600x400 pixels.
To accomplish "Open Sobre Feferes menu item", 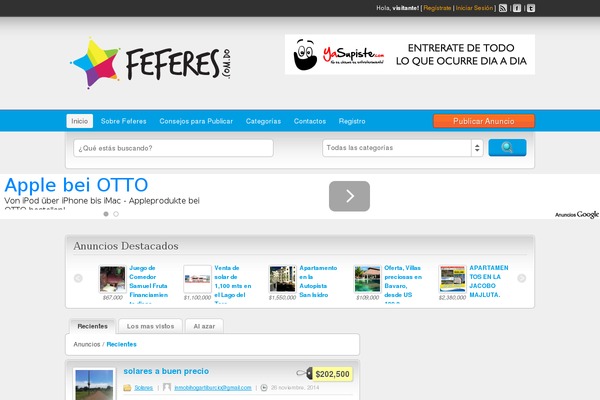I will point(124,121).
